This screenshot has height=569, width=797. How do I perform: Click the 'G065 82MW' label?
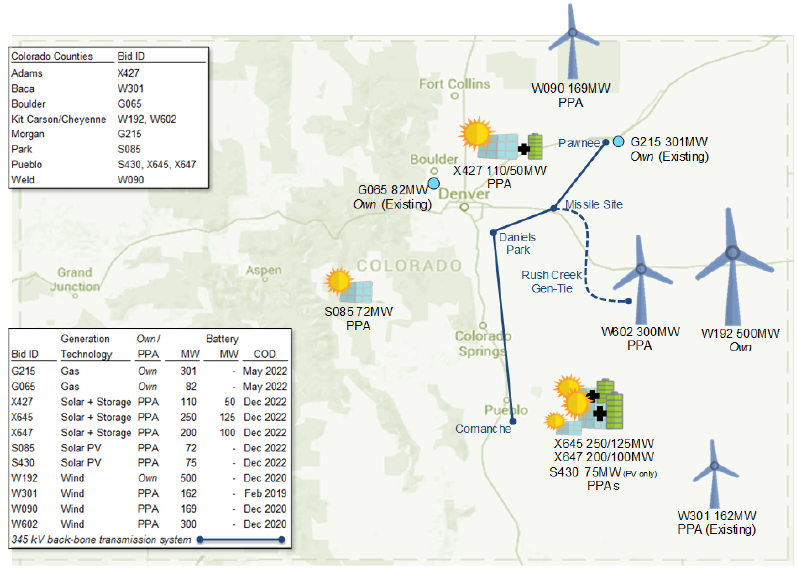(393, 190)
